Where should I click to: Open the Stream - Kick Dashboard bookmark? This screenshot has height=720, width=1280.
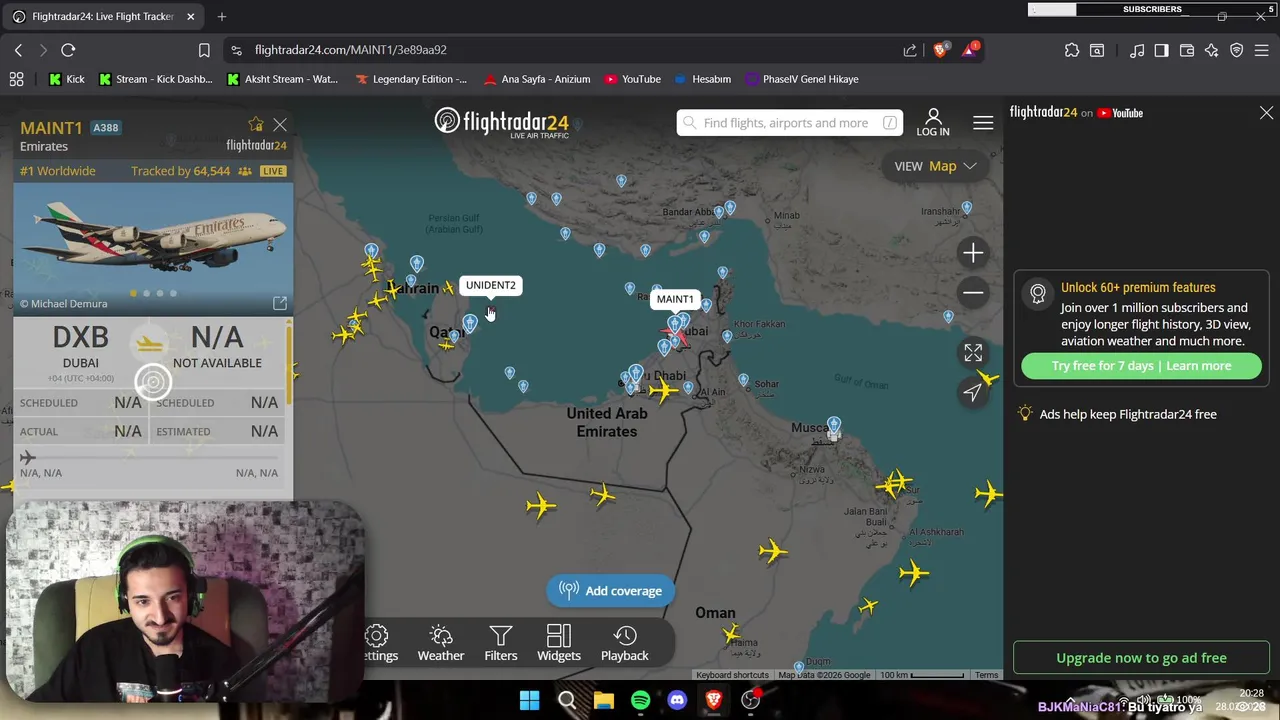(x=156, y=79)
